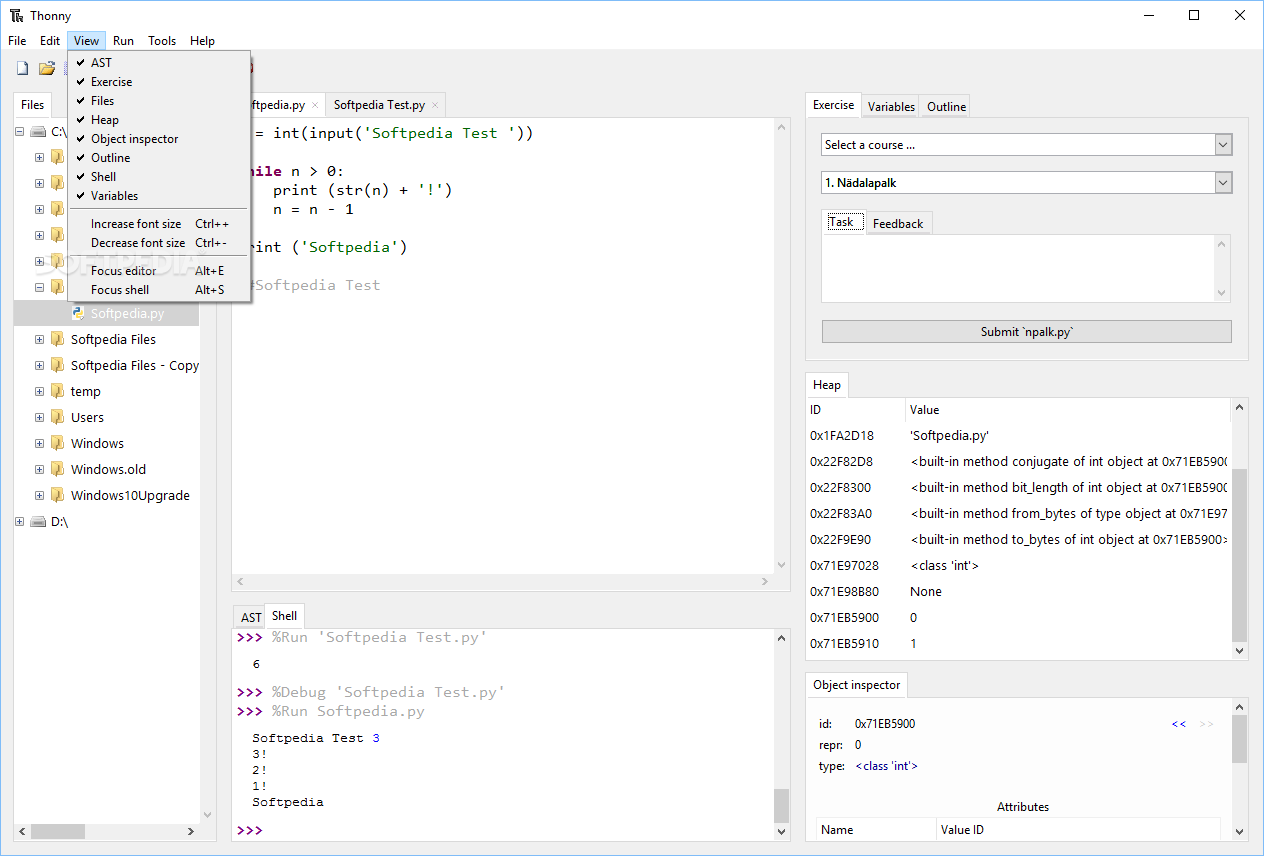Click the >> next object link
Viewport: 1264px width, 856px height.
click(1206, 724)
